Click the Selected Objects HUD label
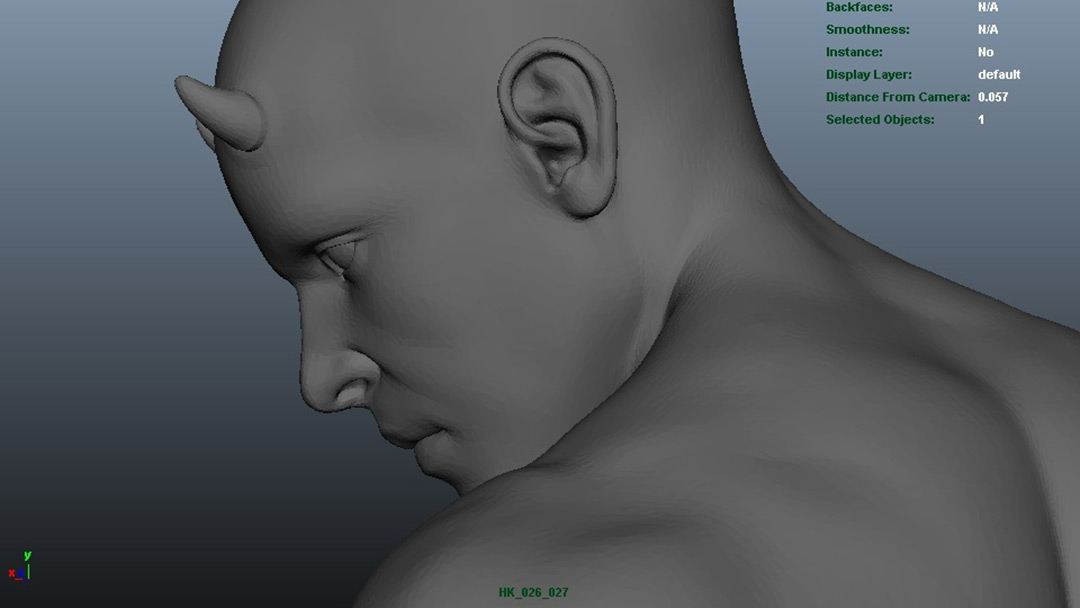This screenshot has height=608, width=1080. click(x=879, y=120)
